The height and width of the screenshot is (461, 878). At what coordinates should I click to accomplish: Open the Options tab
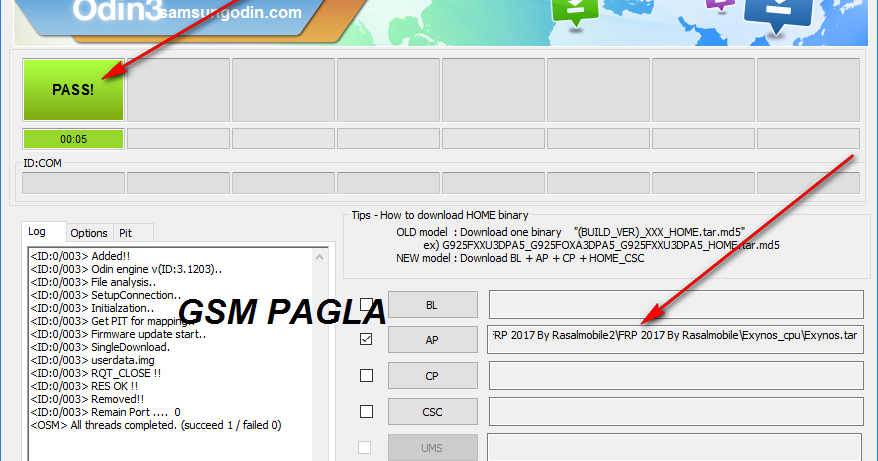coord(89,233)
